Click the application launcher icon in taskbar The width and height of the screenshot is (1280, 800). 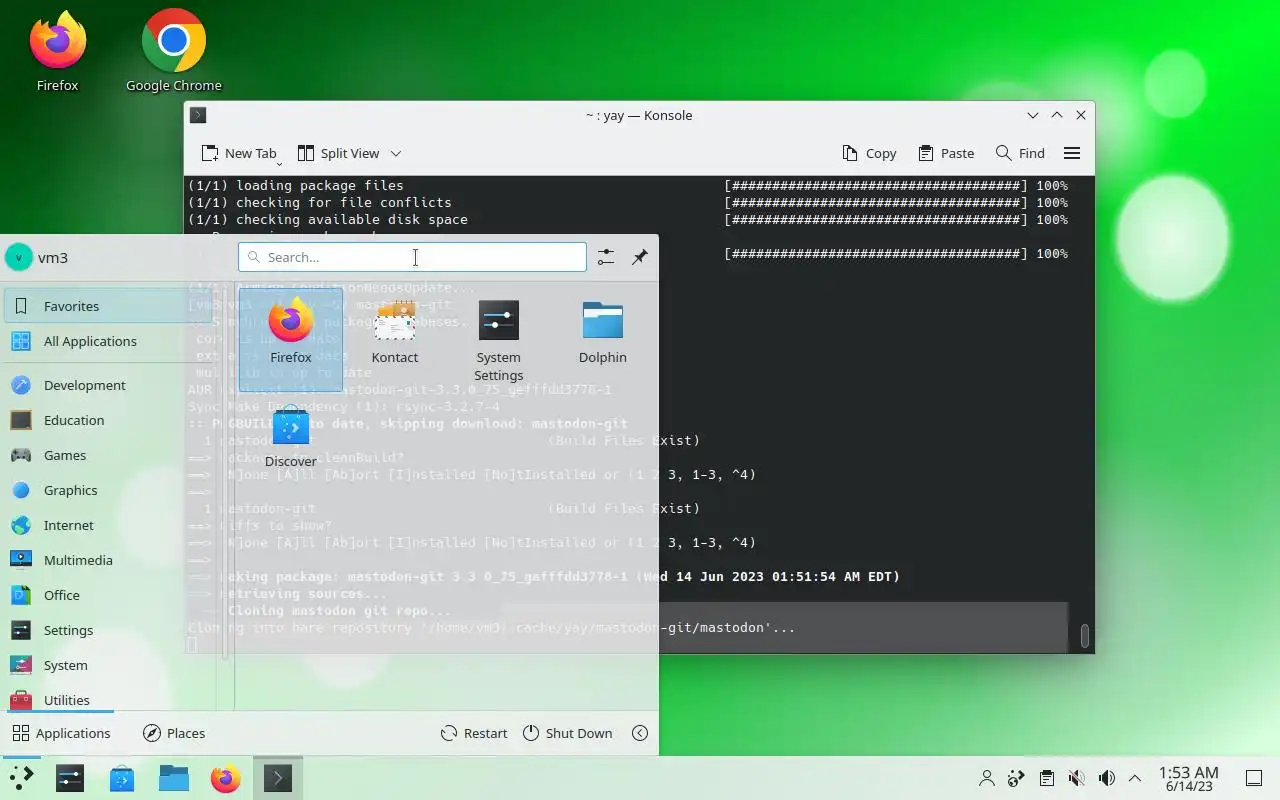(21, 778)
